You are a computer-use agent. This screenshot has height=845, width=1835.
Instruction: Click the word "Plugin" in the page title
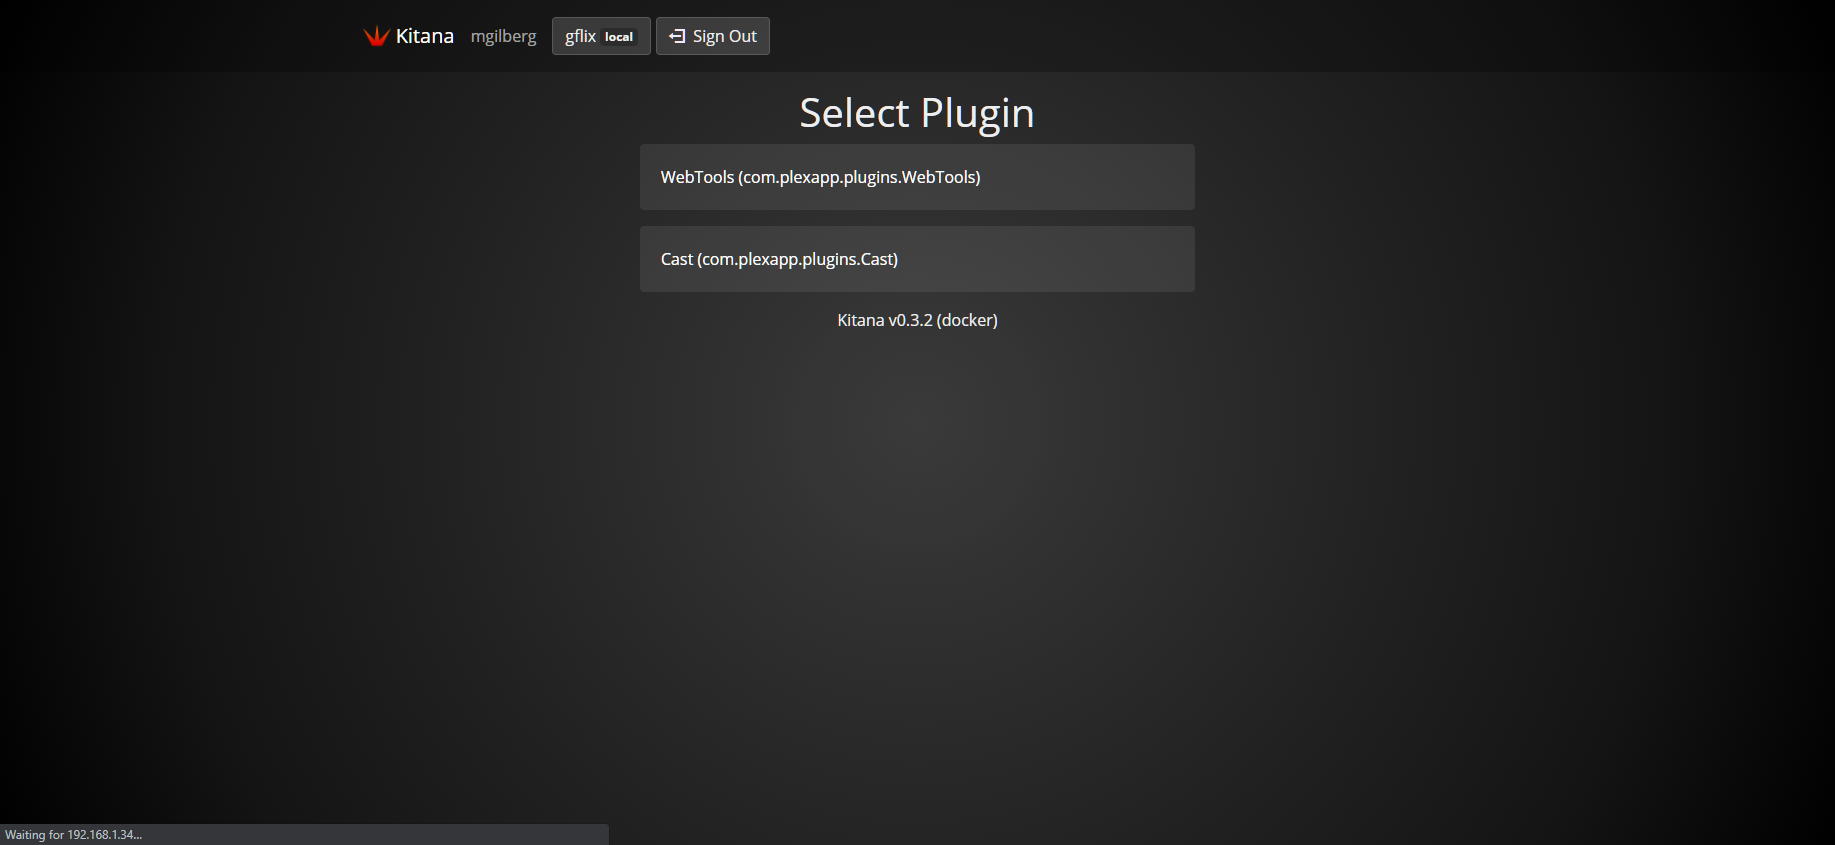tap(977, 113)
